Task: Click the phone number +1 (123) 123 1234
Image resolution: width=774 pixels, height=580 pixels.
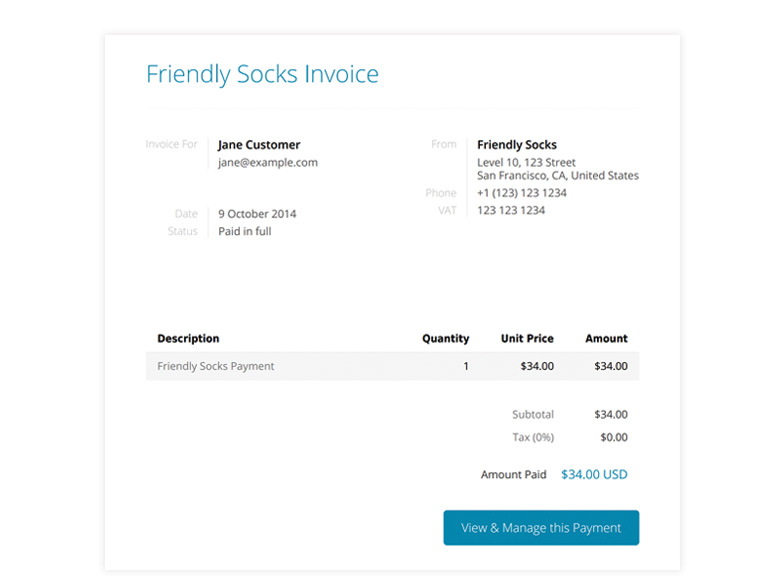Action: click(x=522, y=193)
